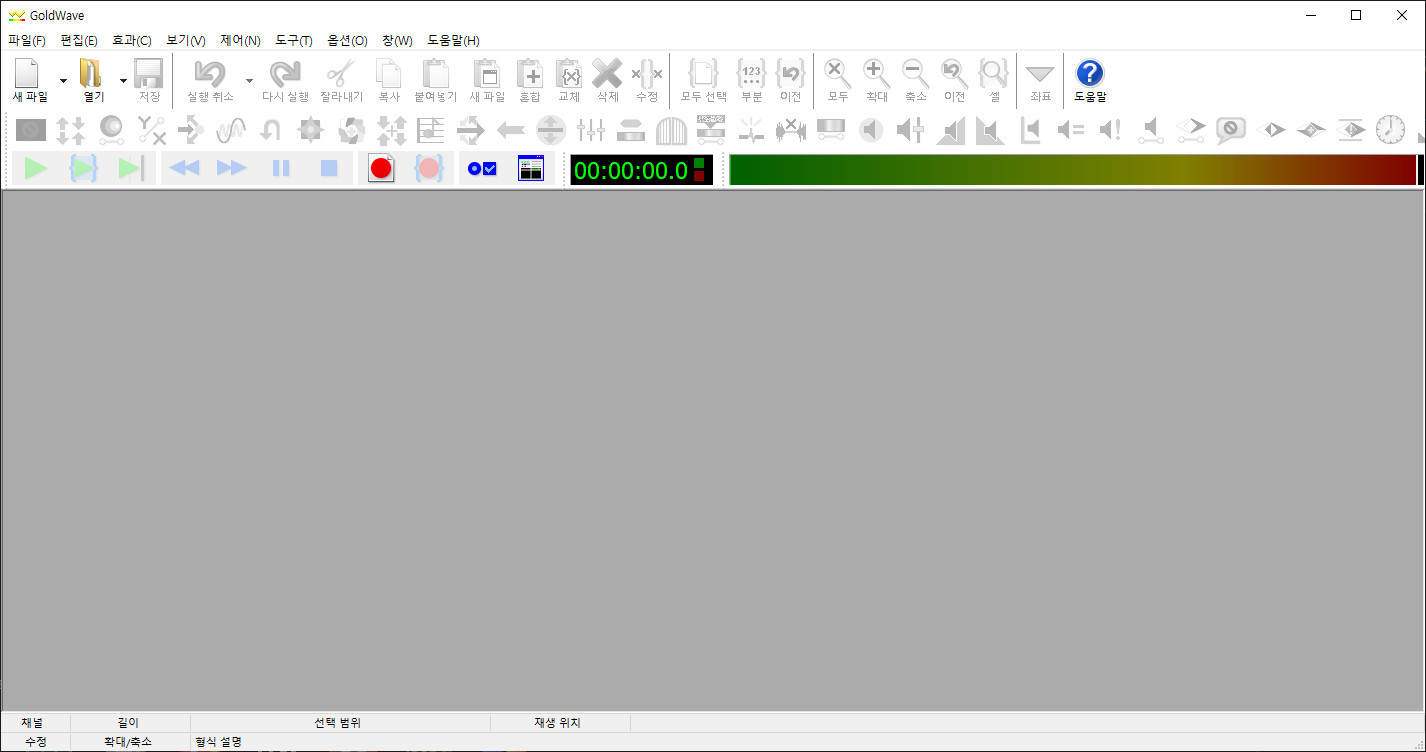Play to the end with the finish-play button

click(131, 169)
